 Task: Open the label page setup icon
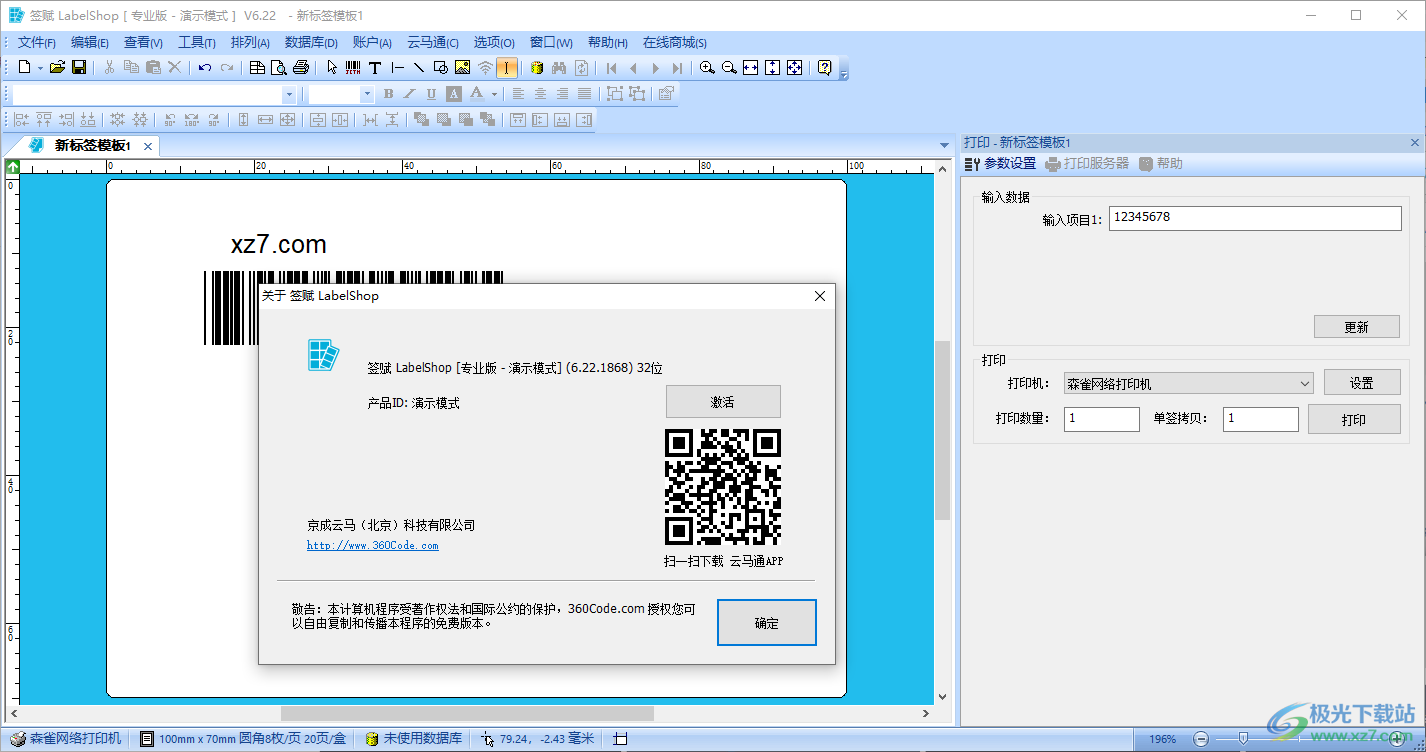click(257, 68)
